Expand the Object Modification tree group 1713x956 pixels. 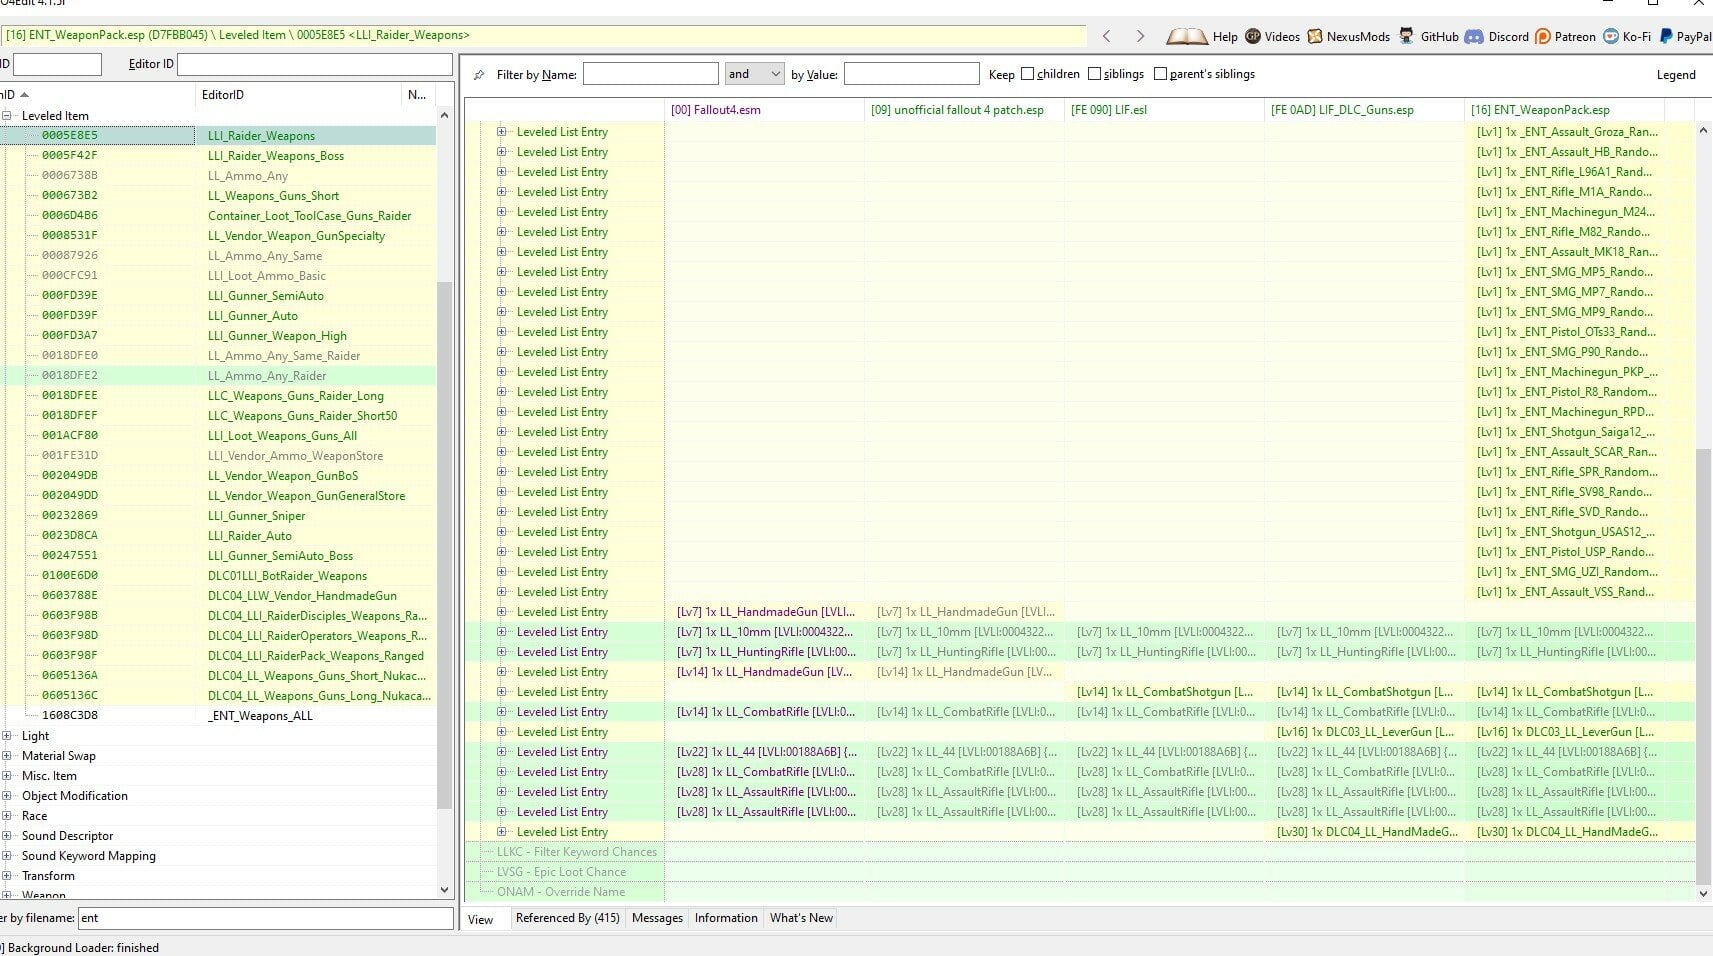(x=7, y=796)
